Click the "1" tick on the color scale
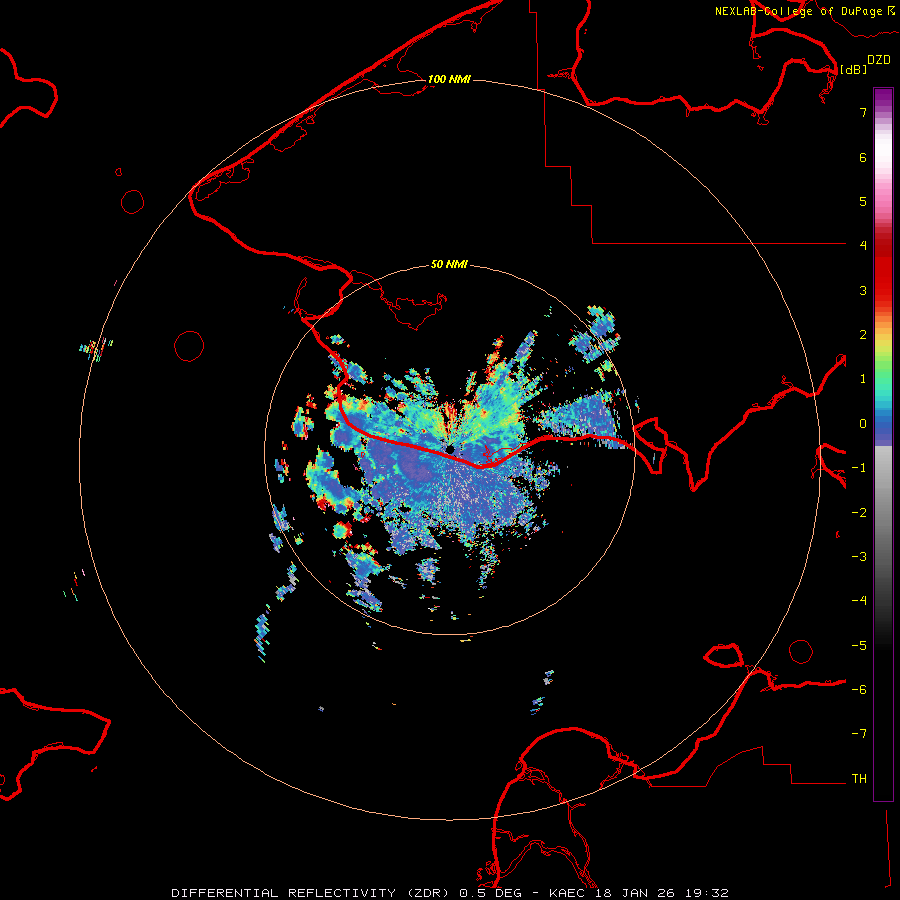 click(x=863, y=379)
